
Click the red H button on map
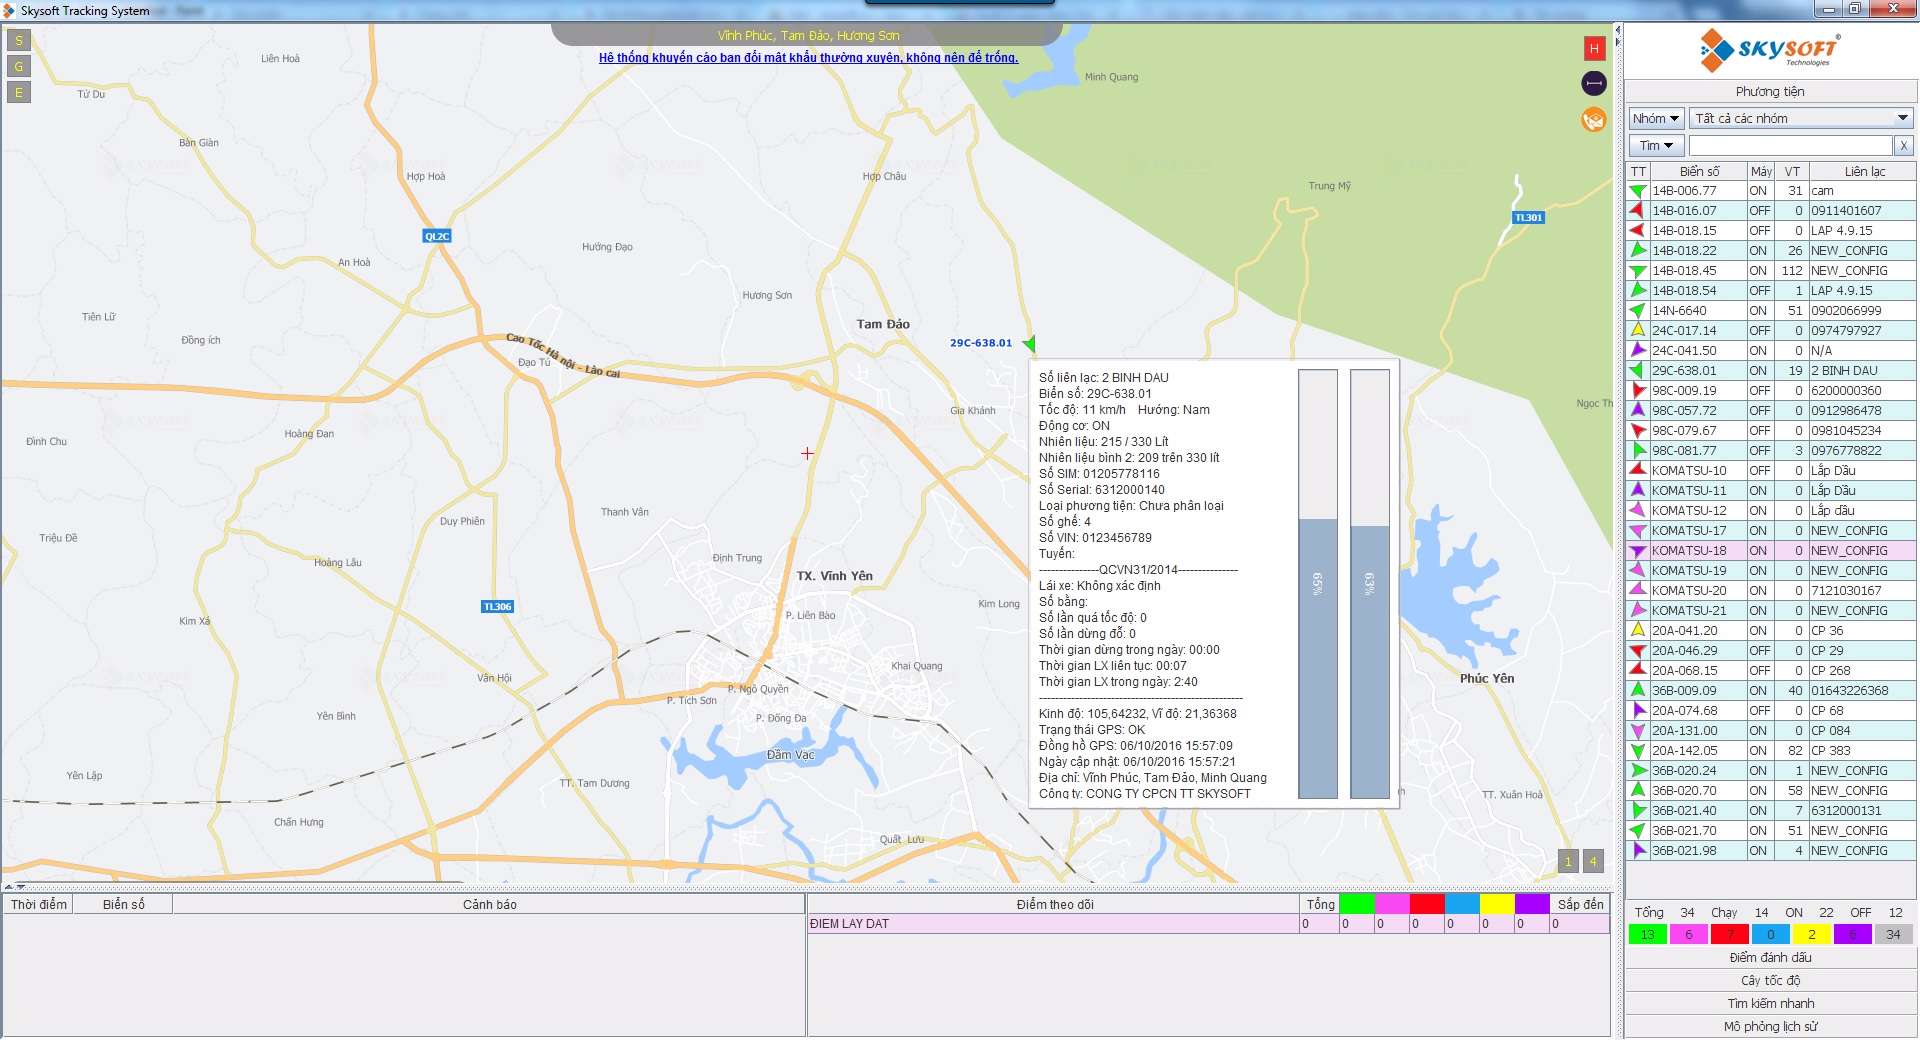click(x=1594, y=48)
